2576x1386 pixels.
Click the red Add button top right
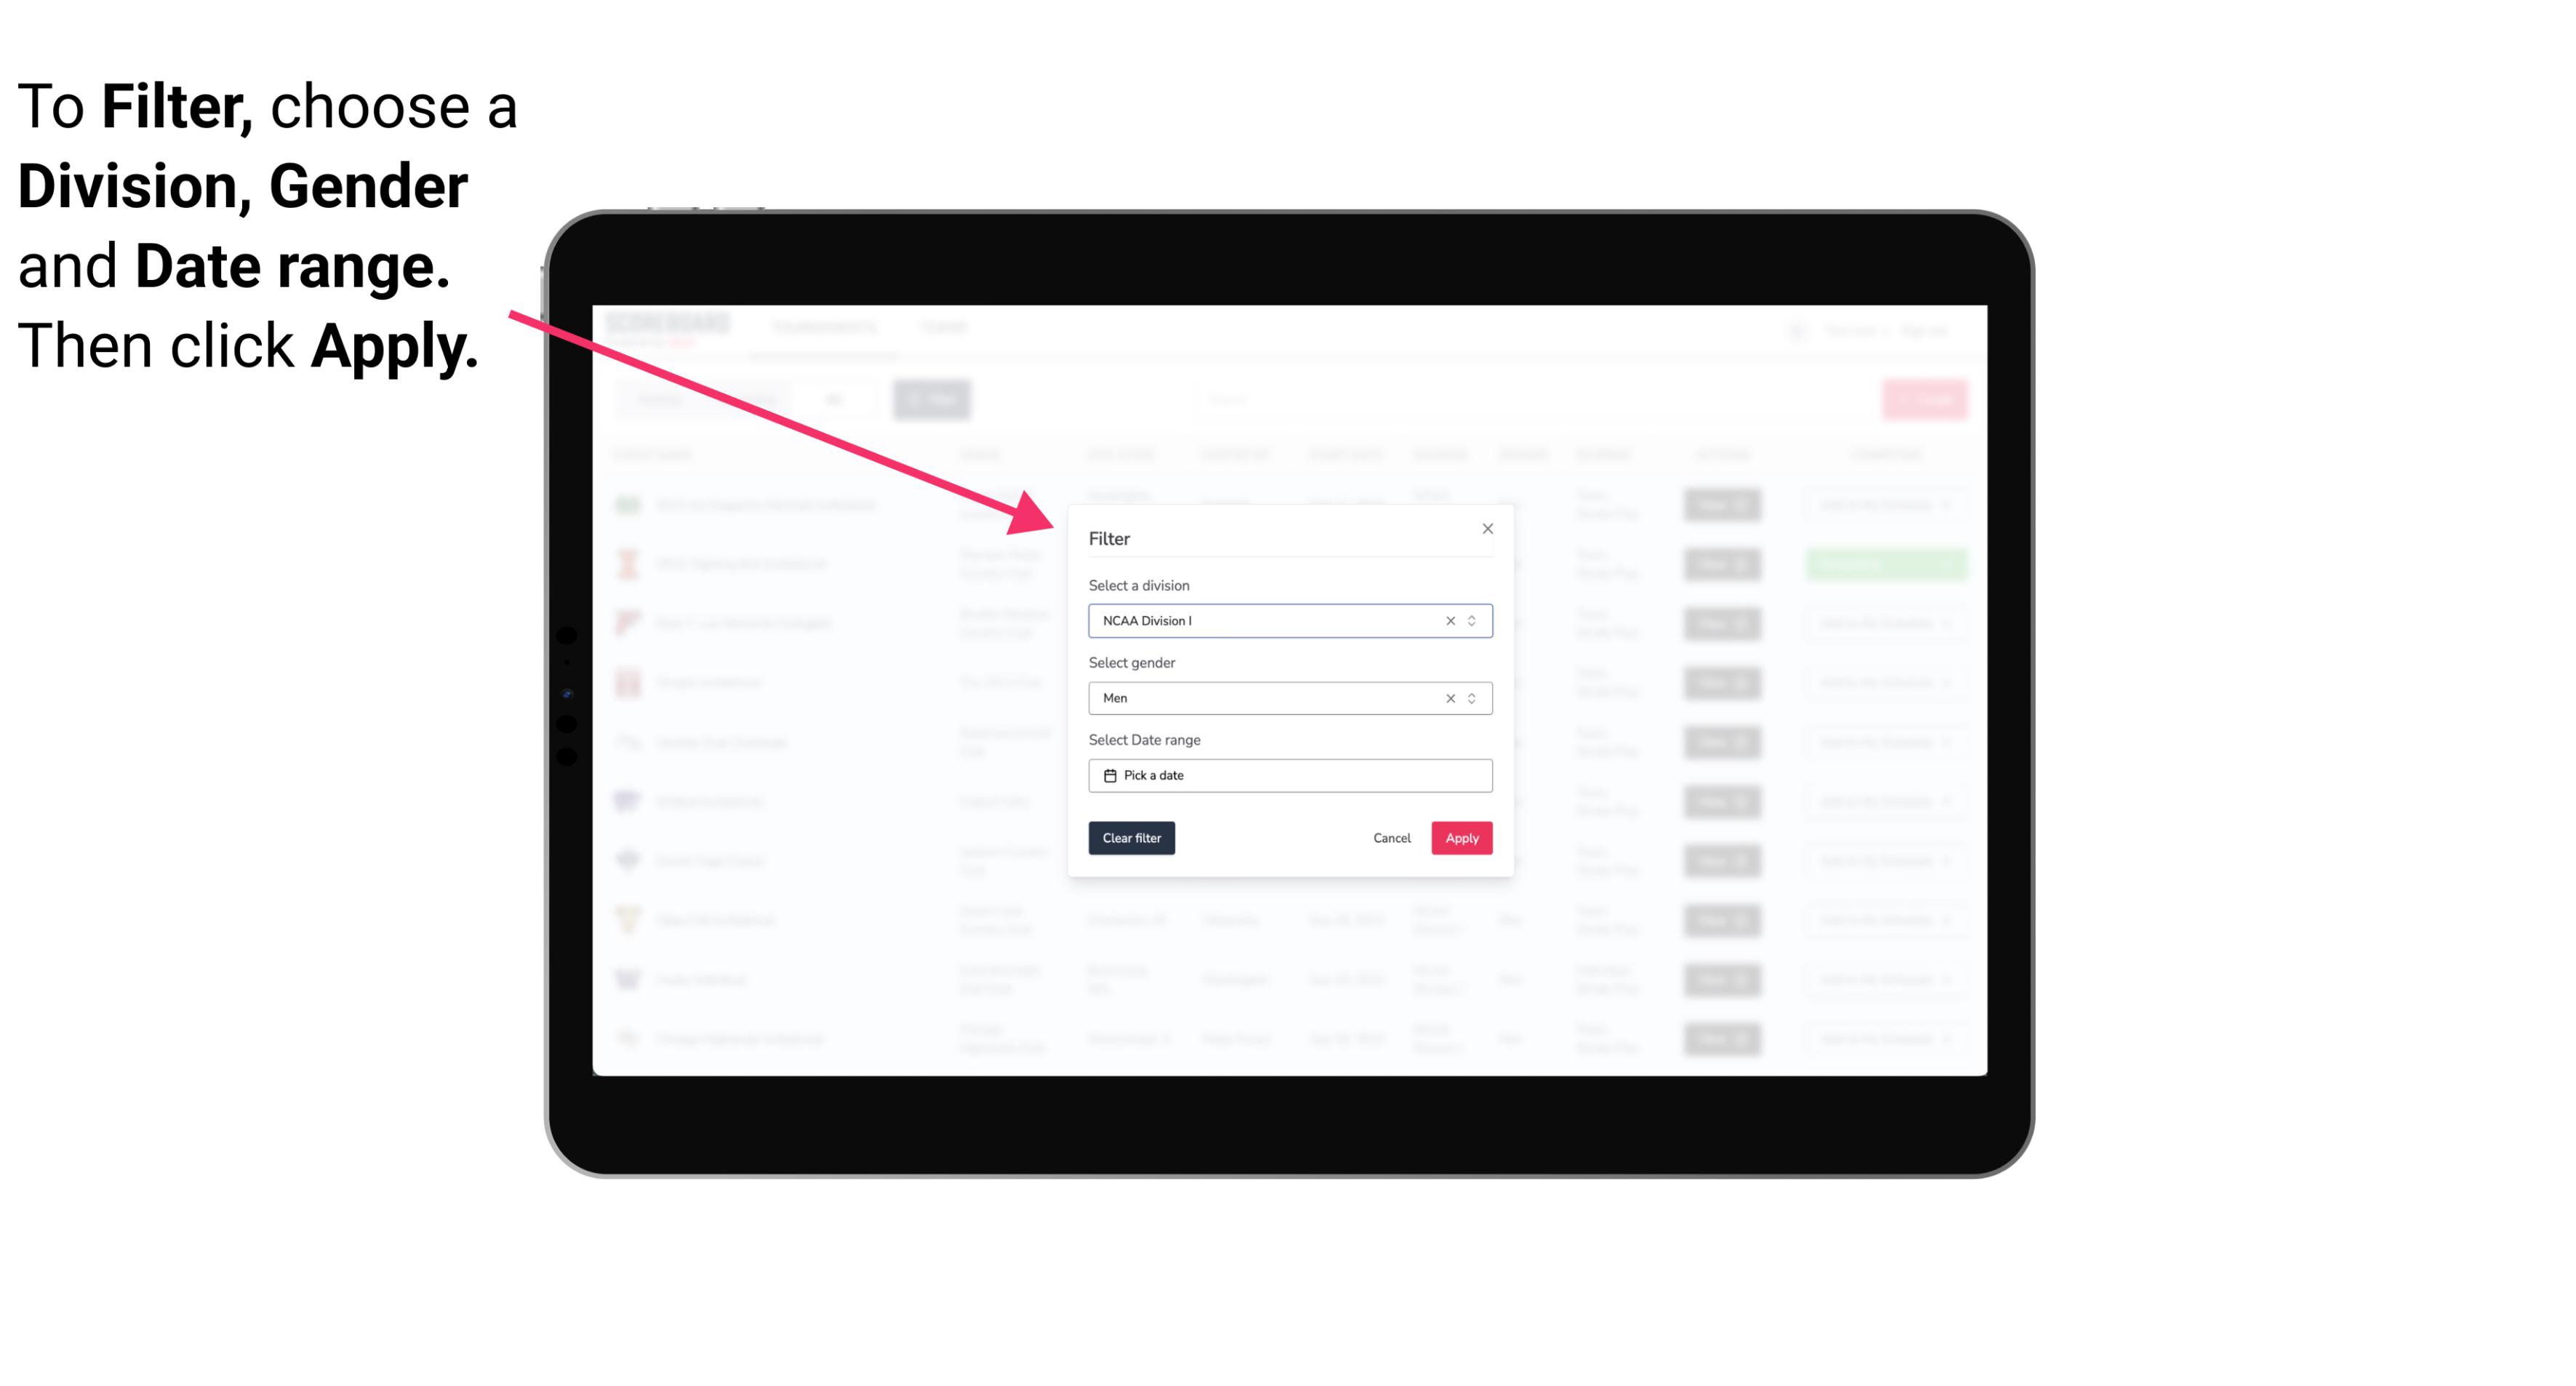1926,398
